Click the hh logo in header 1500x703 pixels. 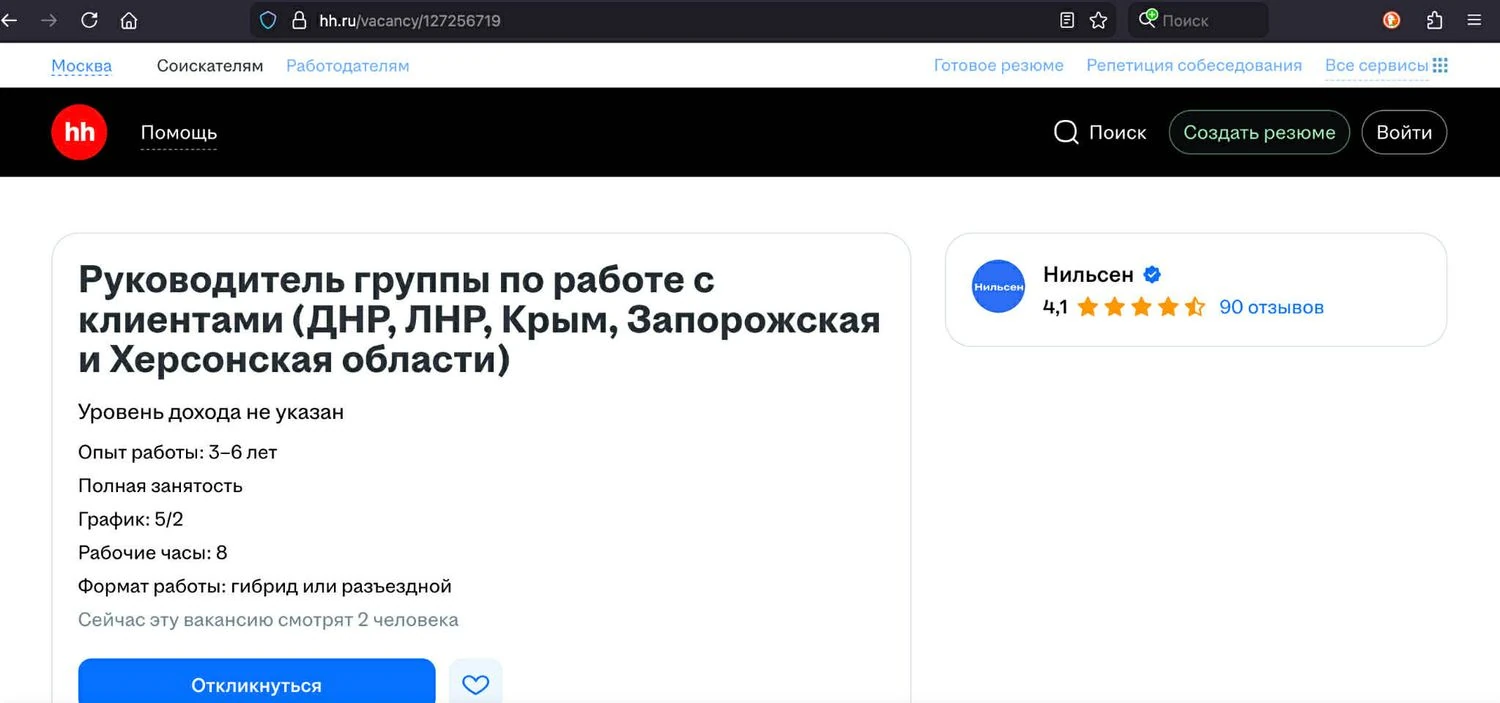pos(79,132)
